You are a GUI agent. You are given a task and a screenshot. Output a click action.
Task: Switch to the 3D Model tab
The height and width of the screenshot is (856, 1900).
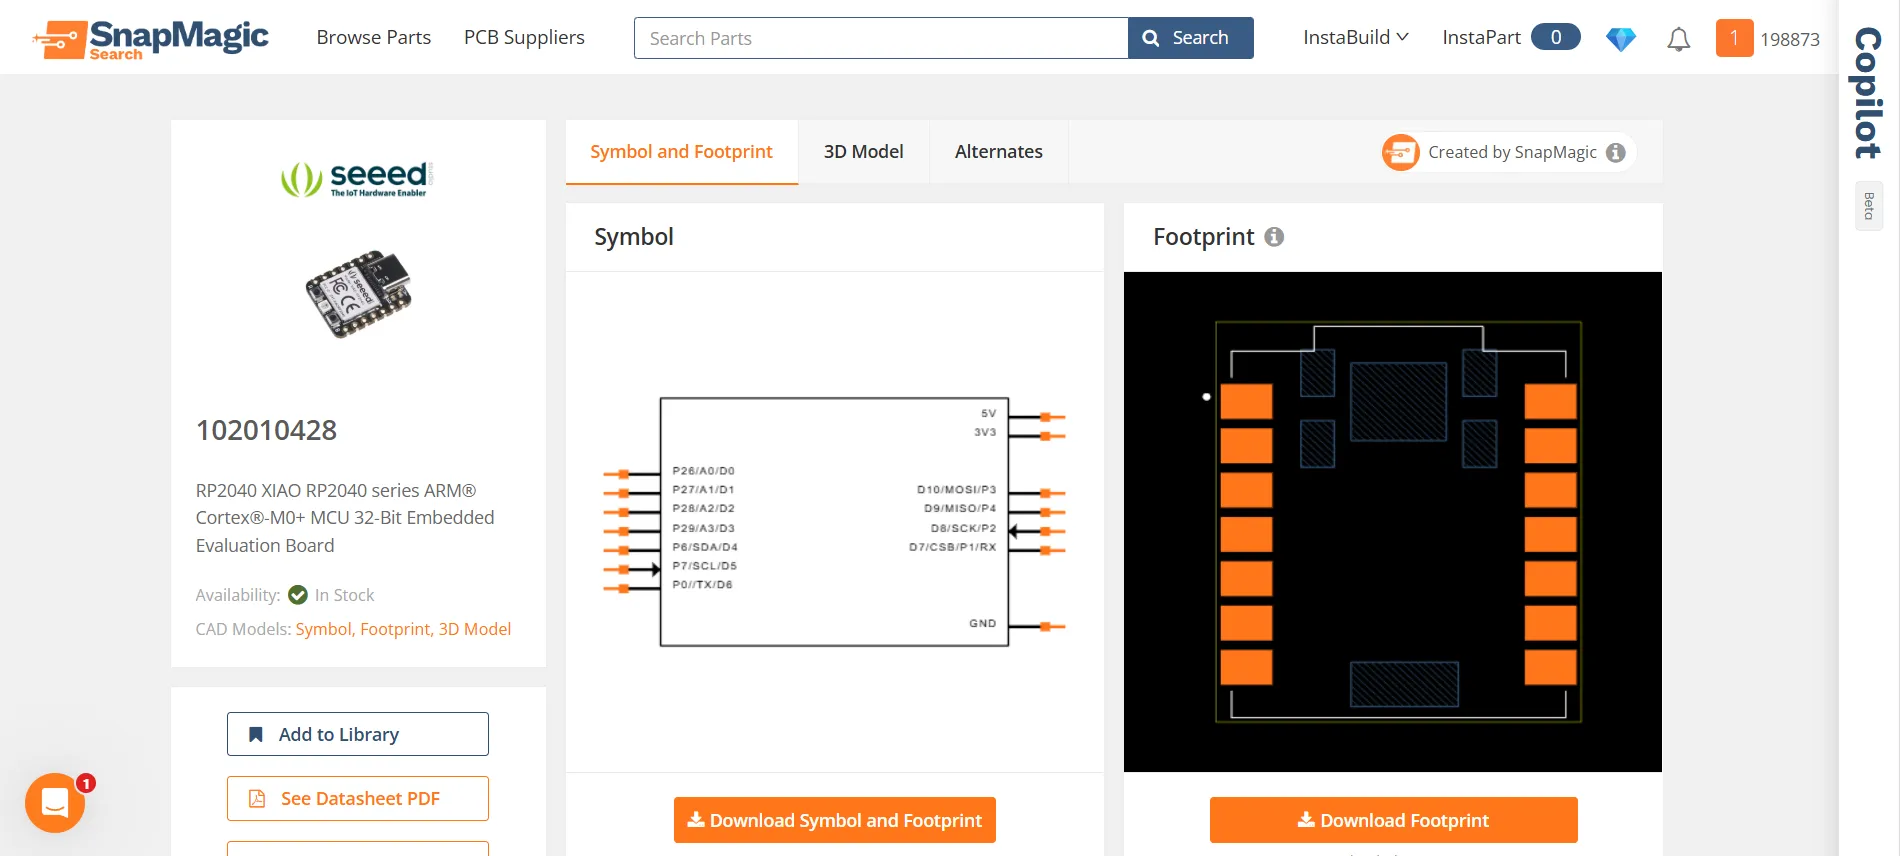coord(863,152)
